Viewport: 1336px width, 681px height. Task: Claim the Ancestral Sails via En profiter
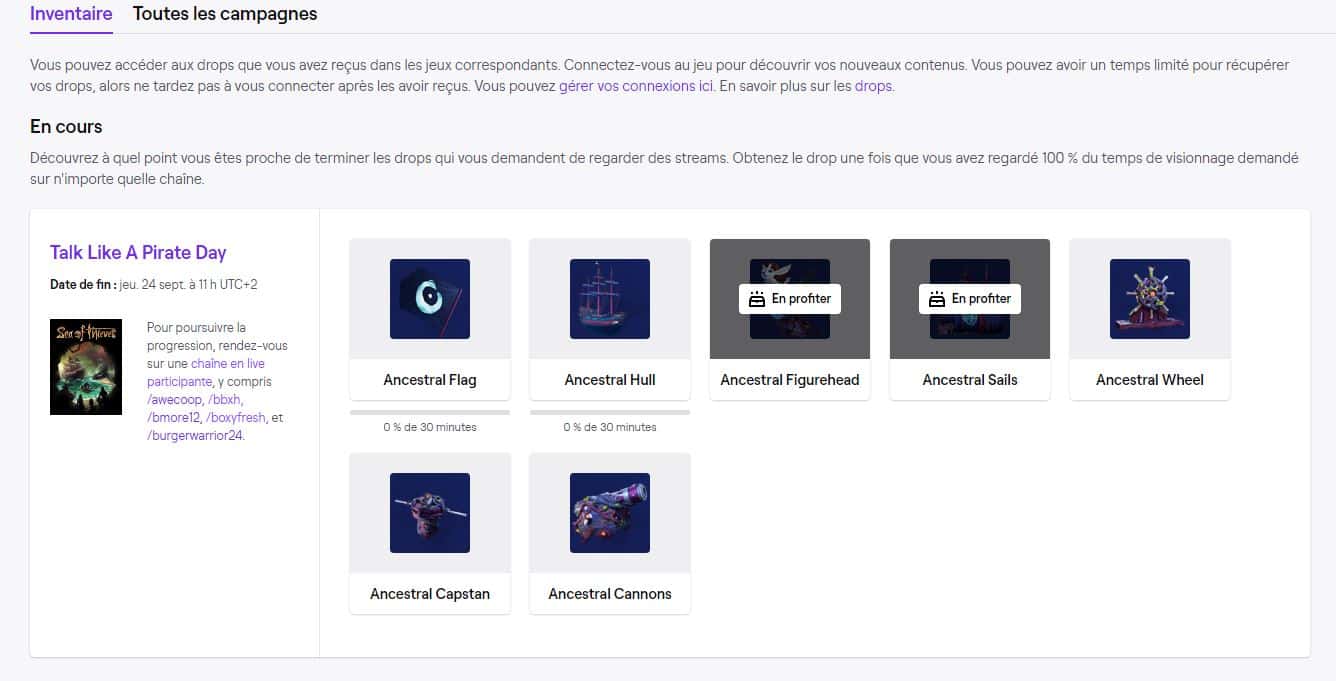970,299
